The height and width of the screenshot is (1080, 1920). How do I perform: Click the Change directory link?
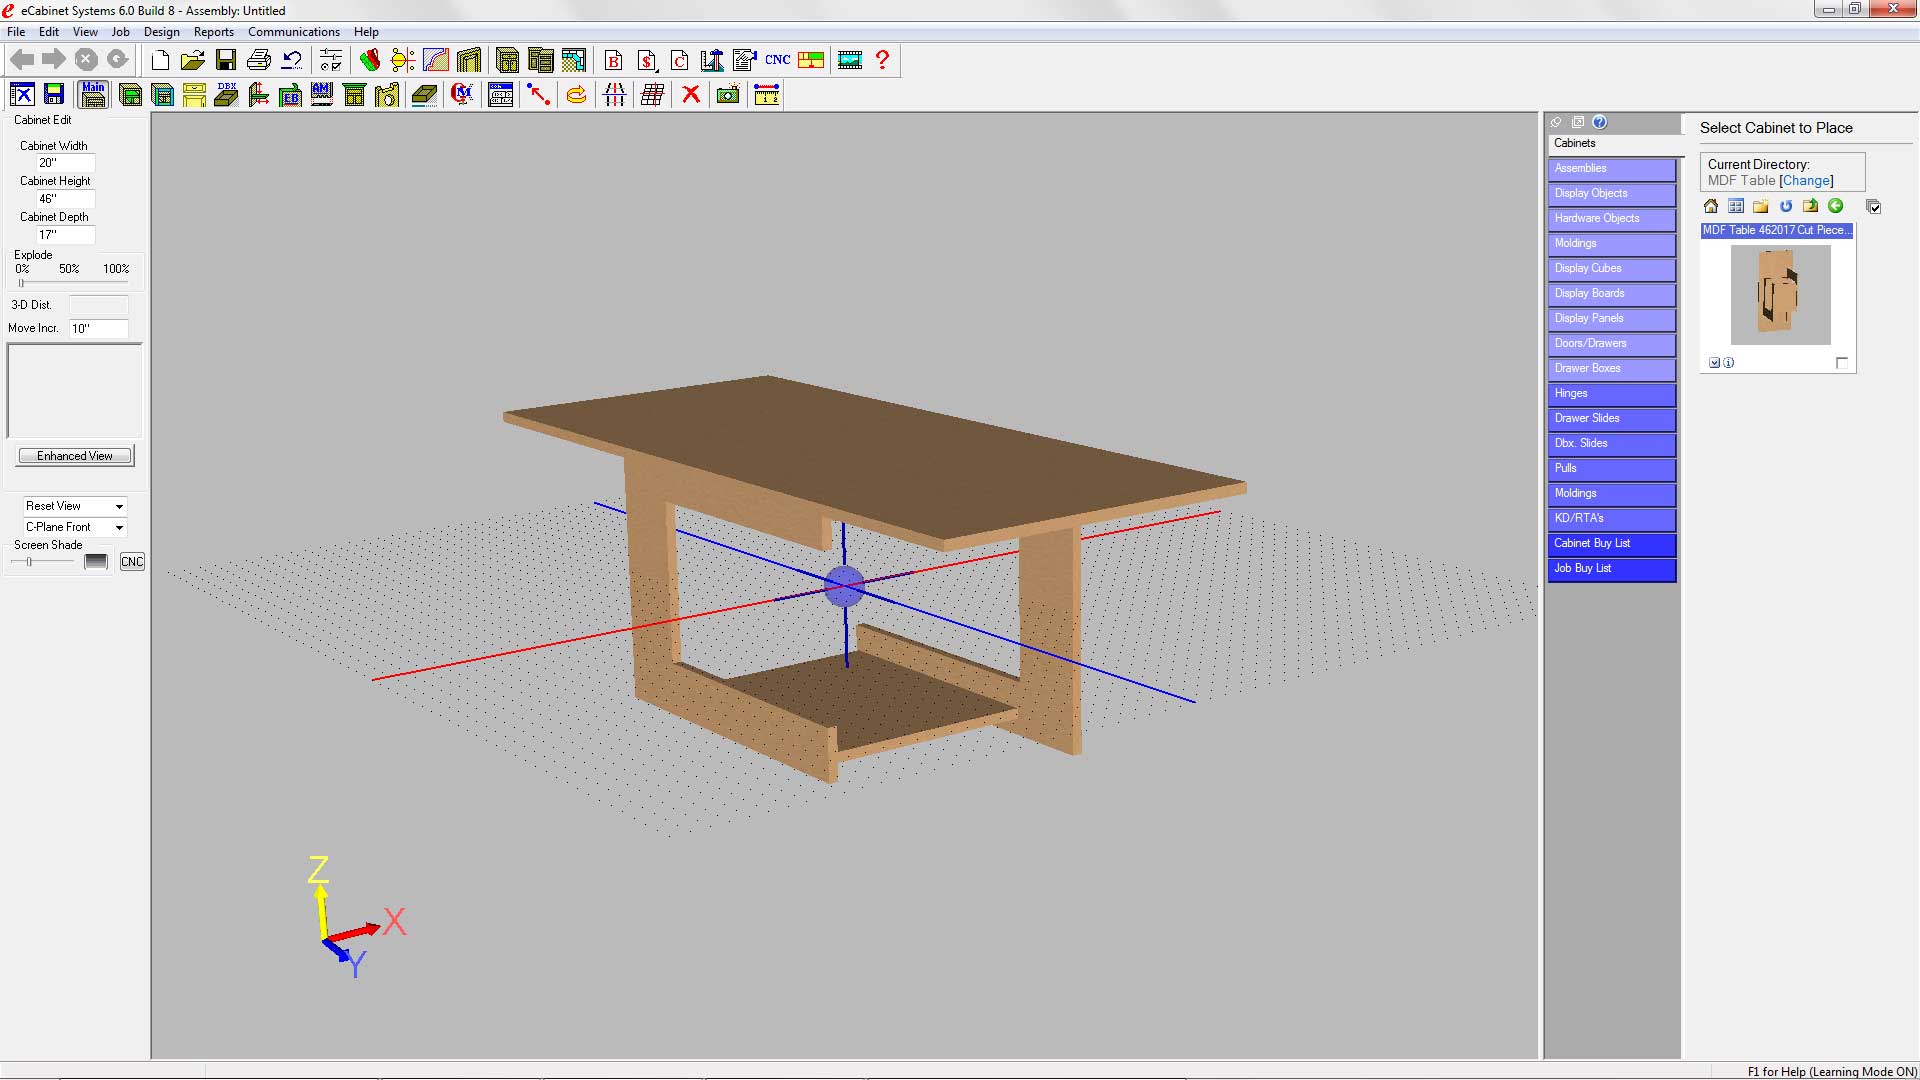pos(1806,181)
